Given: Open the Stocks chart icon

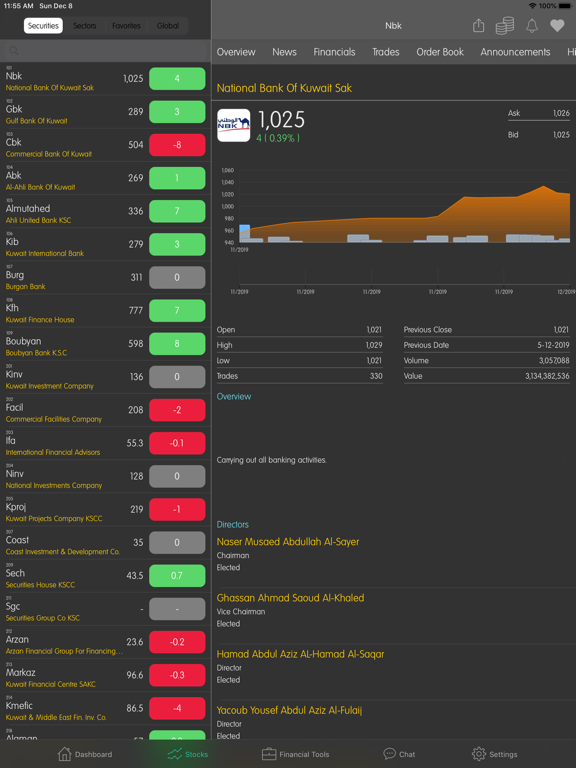Looking at the screenshot, I should coord(174,754).
